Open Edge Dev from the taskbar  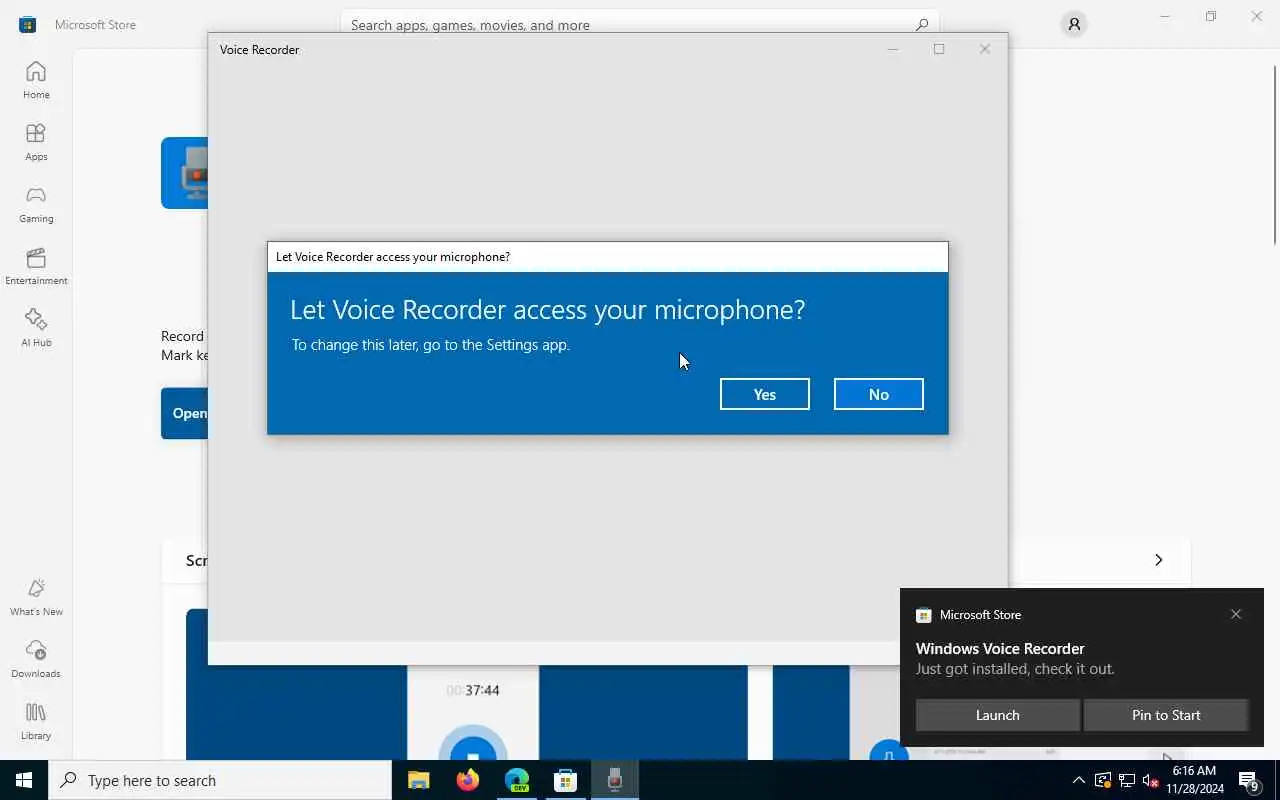click(x=517, y=780)
